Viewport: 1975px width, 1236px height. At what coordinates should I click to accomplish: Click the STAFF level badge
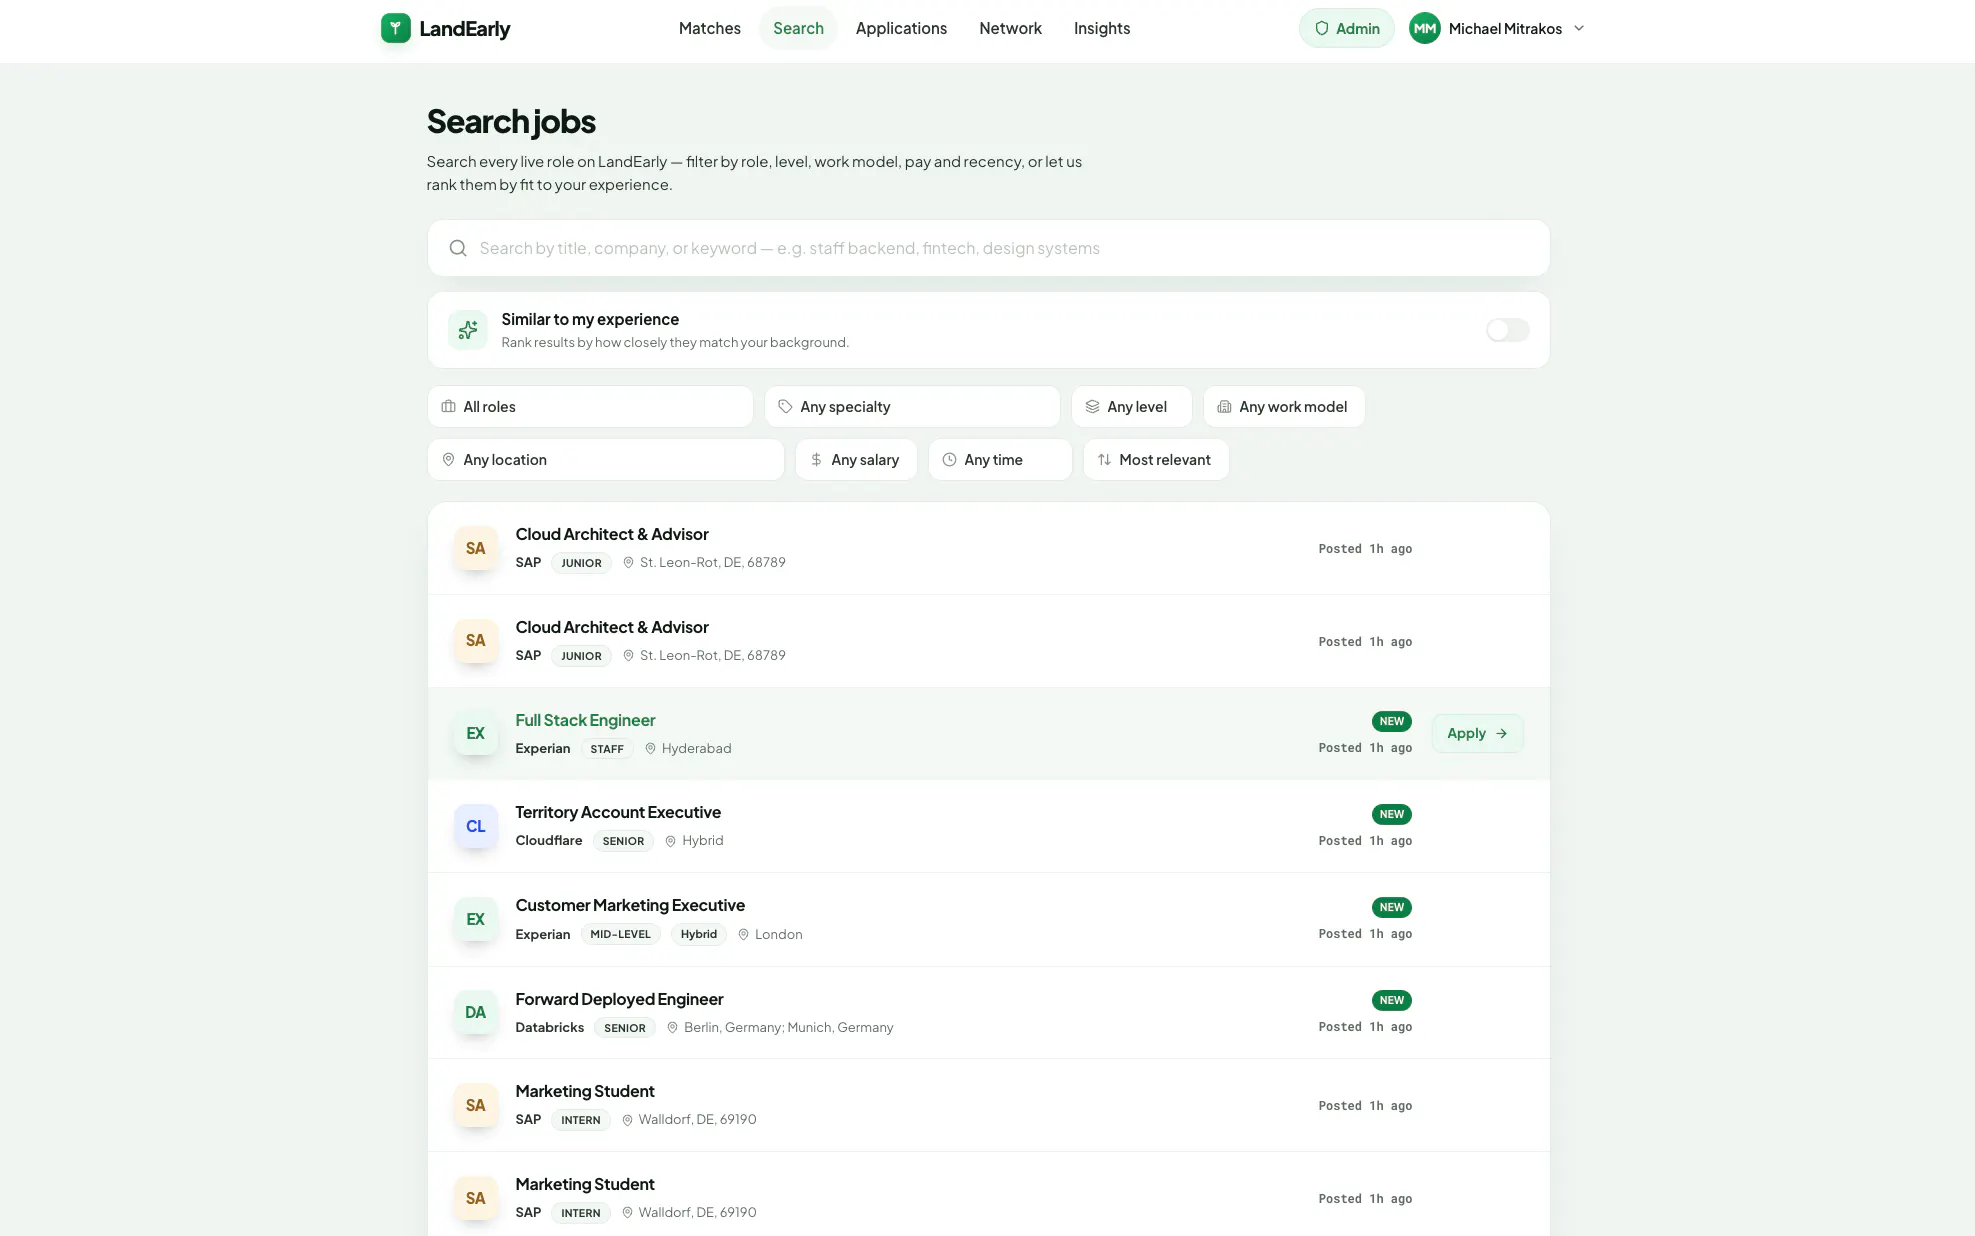607,749
